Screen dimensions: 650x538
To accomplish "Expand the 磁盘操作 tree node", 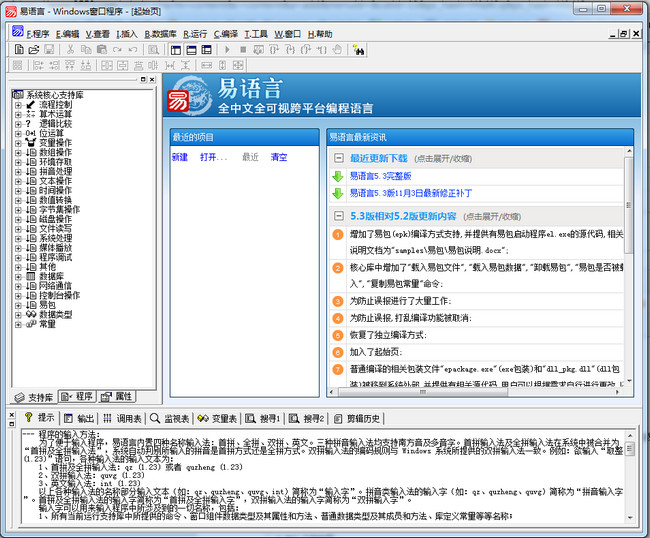I will tap(18, 219).
